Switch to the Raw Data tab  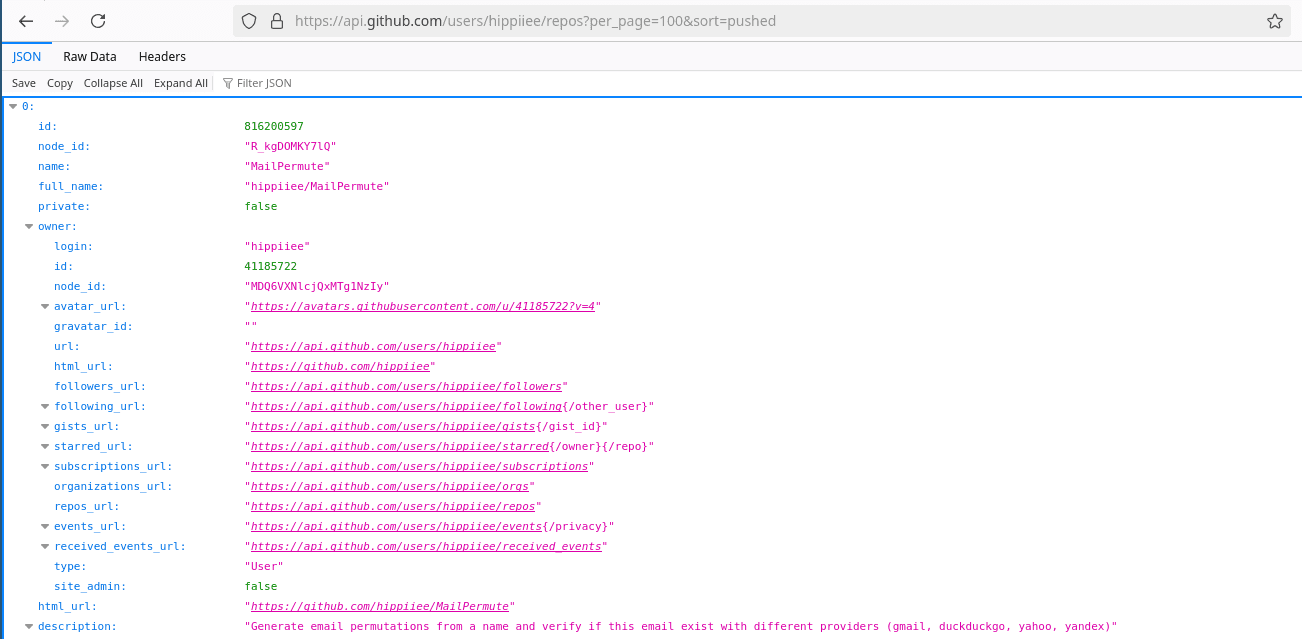point(90,57)
